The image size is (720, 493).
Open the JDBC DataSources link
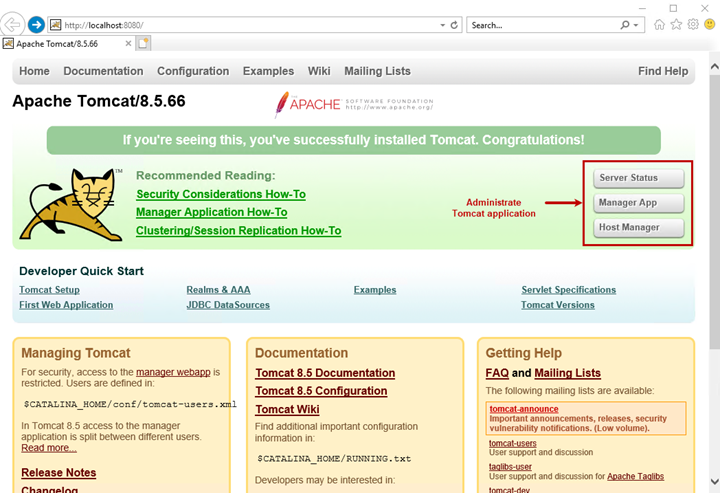tap(228, 305)
